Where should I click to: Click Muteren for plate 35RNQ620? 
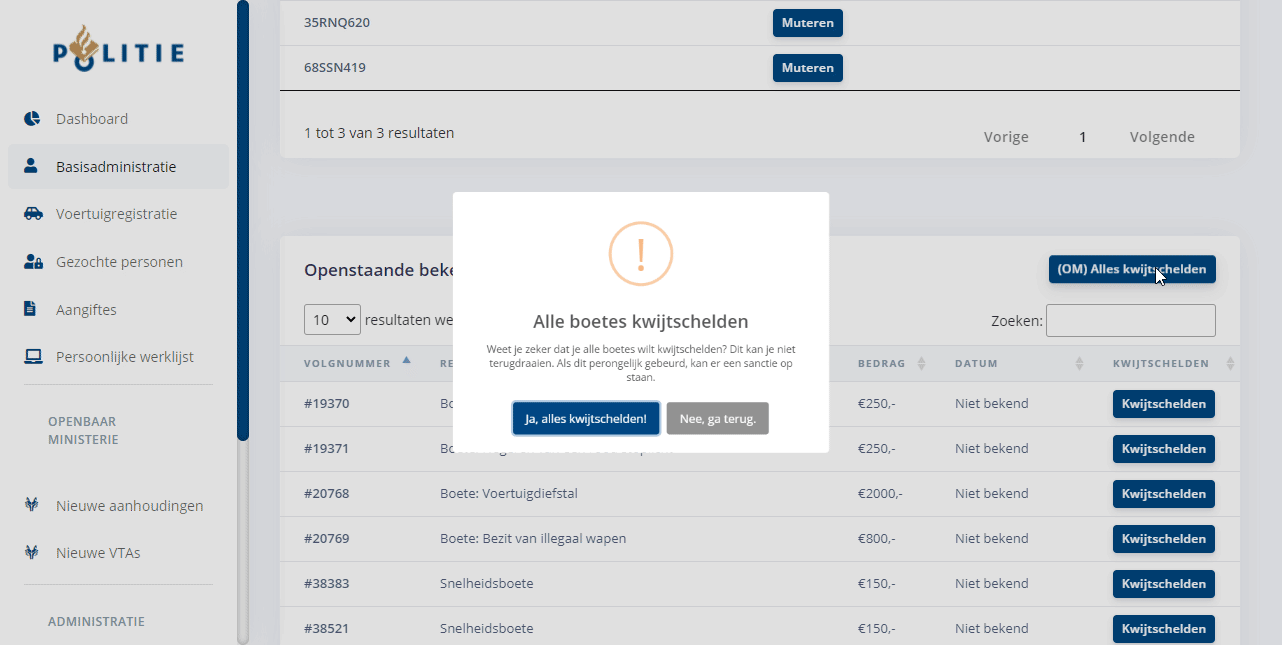(x=807, y=23)
